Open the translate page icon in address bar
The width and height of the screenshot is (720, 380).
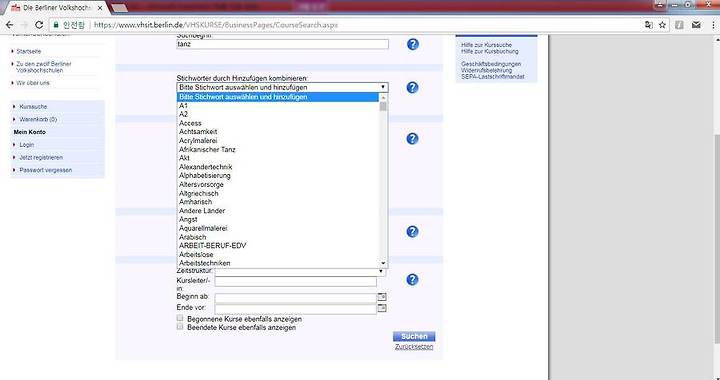click(648, 25)
